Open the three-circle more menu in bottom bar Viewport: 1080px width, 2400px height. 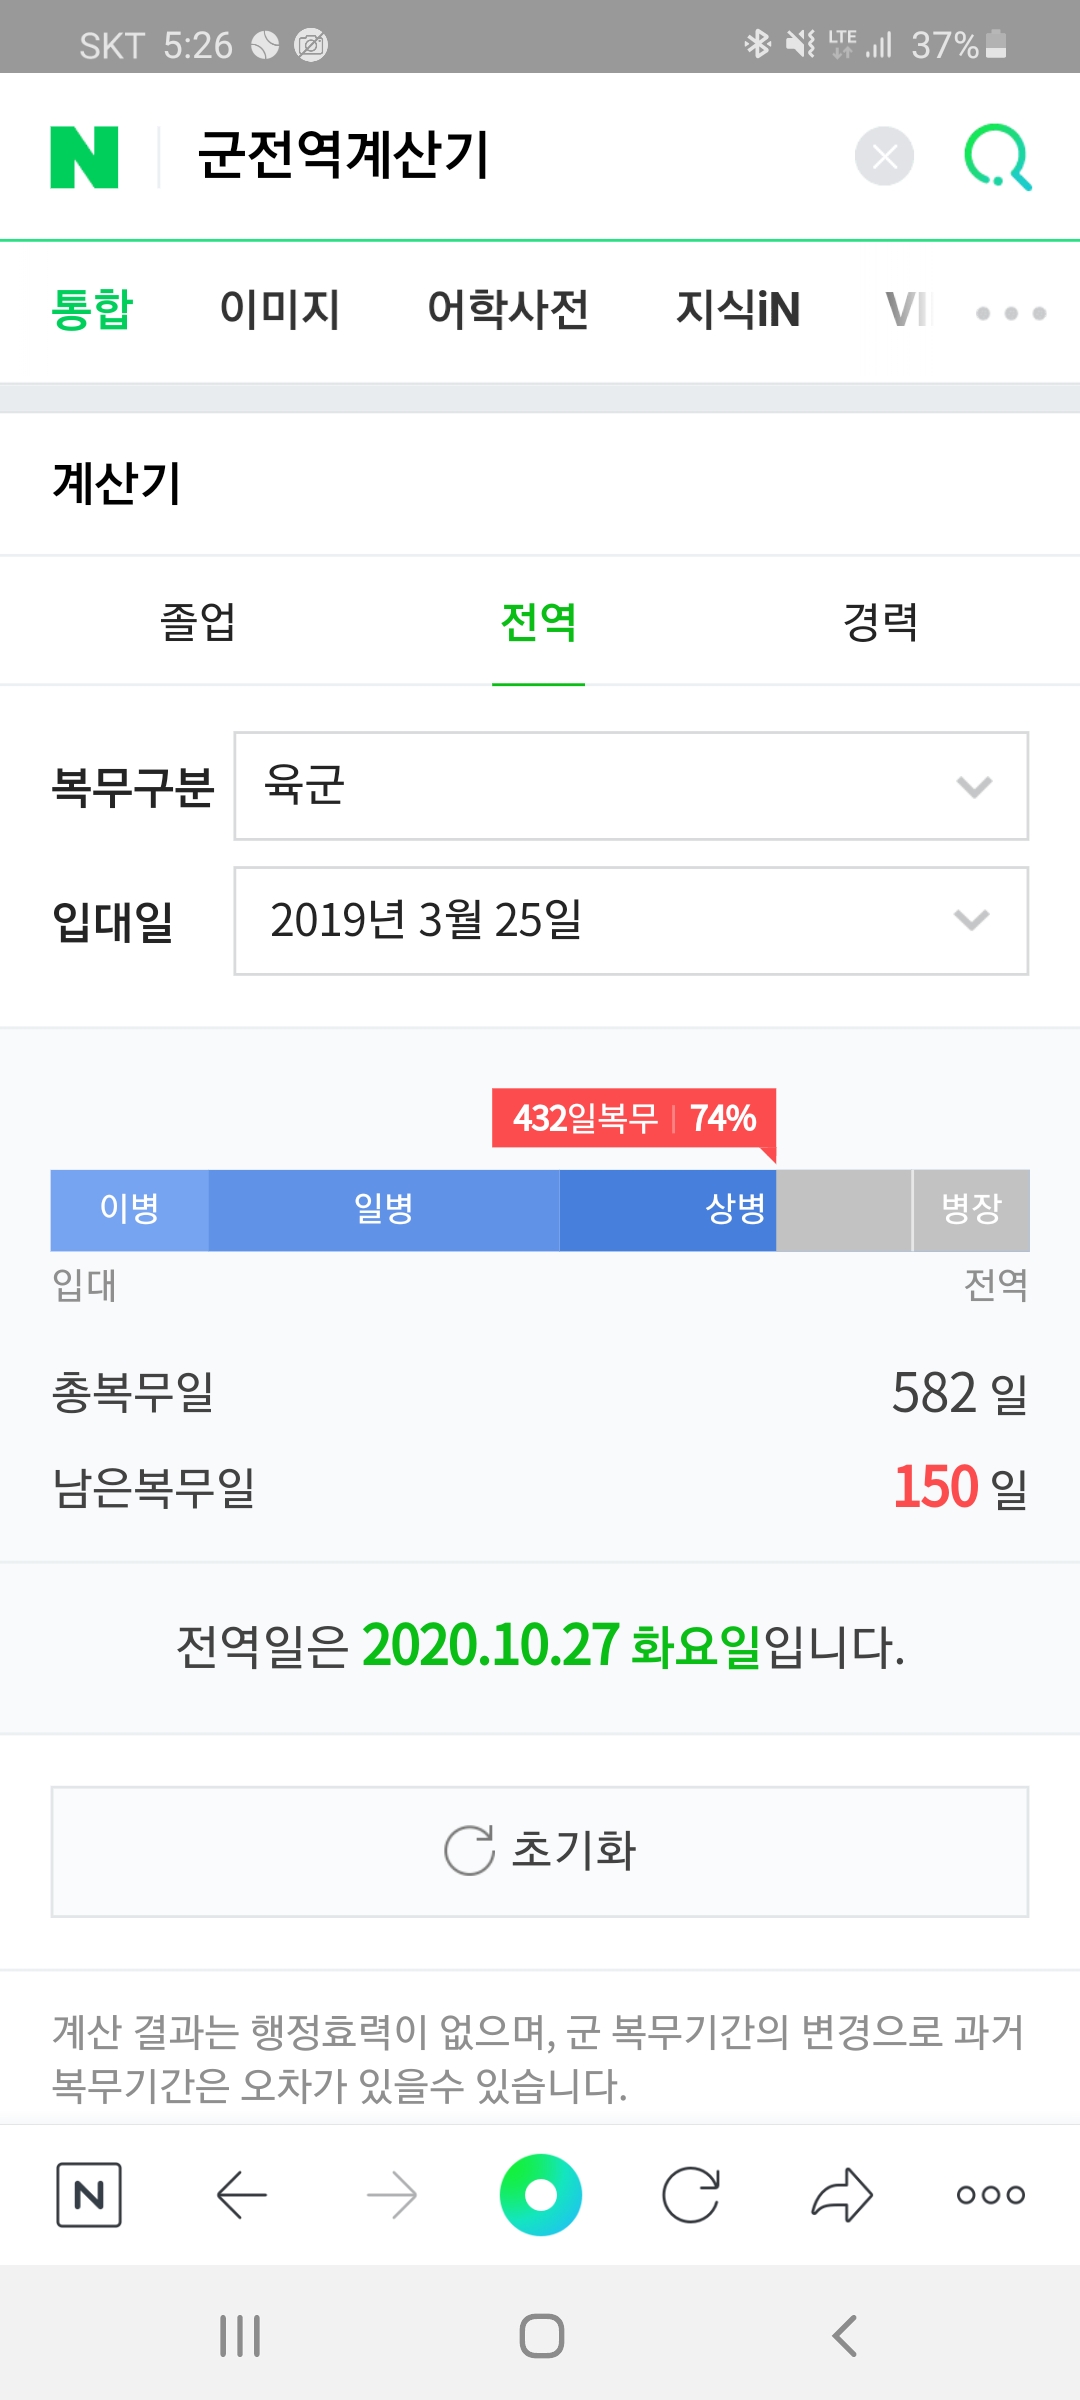click(990, 2194)
